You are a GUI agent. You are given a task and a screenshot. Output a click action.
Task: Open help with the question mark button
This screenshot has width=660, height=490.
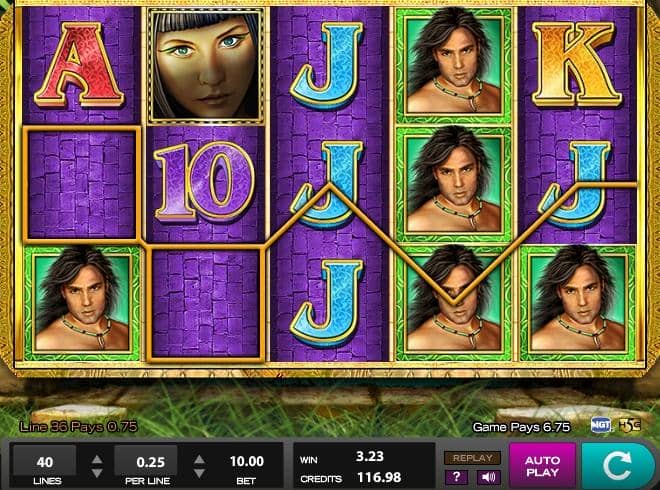(x=457, y=477)
